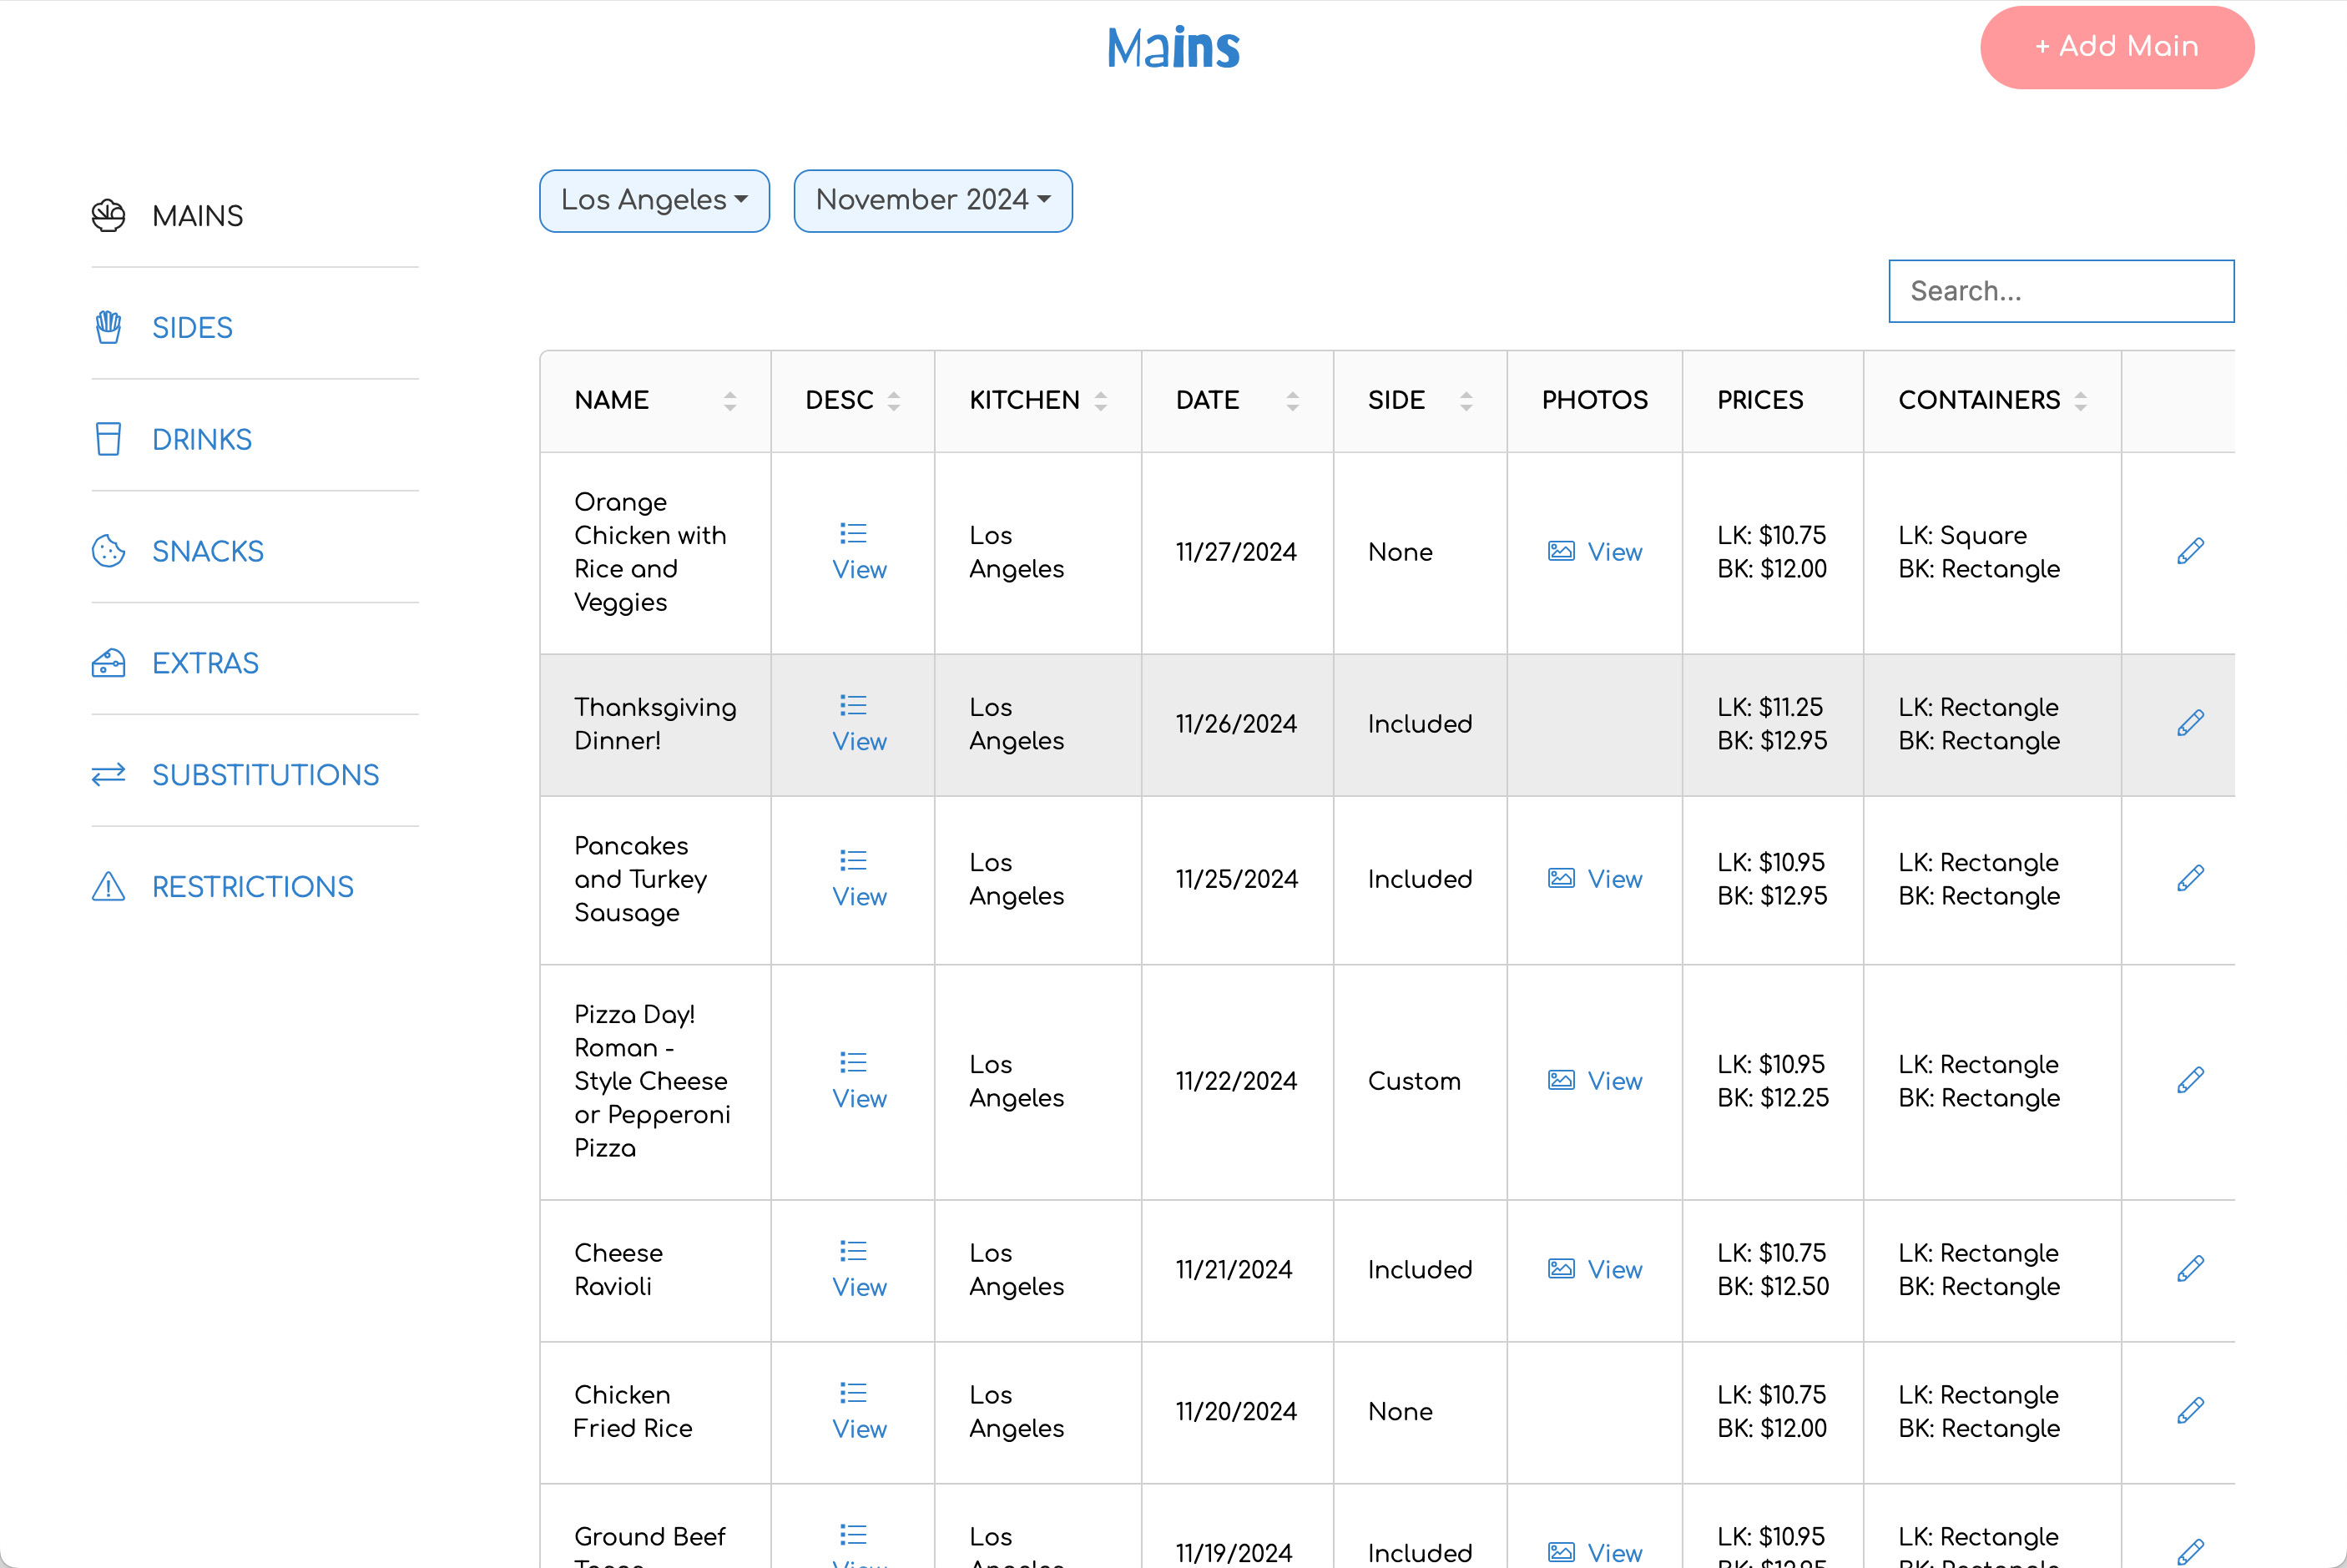
Task: Open the Los Angeles kitchen dropdown
Action: click(654, 200)
